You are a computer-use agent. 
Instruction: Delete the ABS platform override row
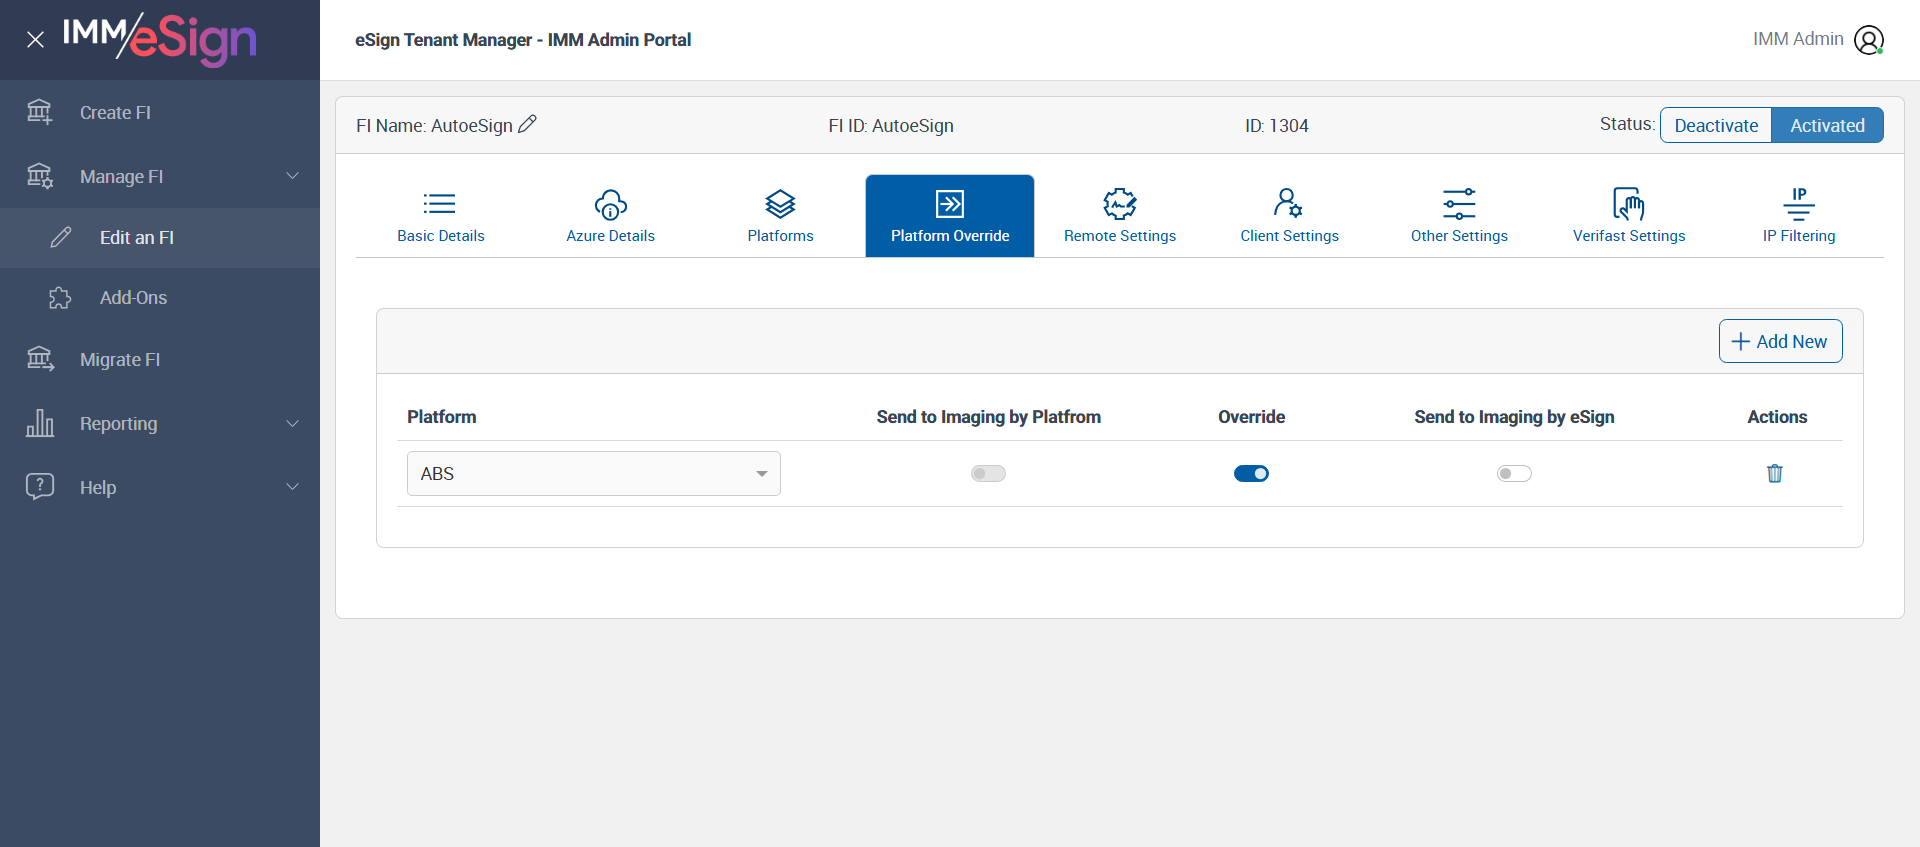coord(1775,473)
